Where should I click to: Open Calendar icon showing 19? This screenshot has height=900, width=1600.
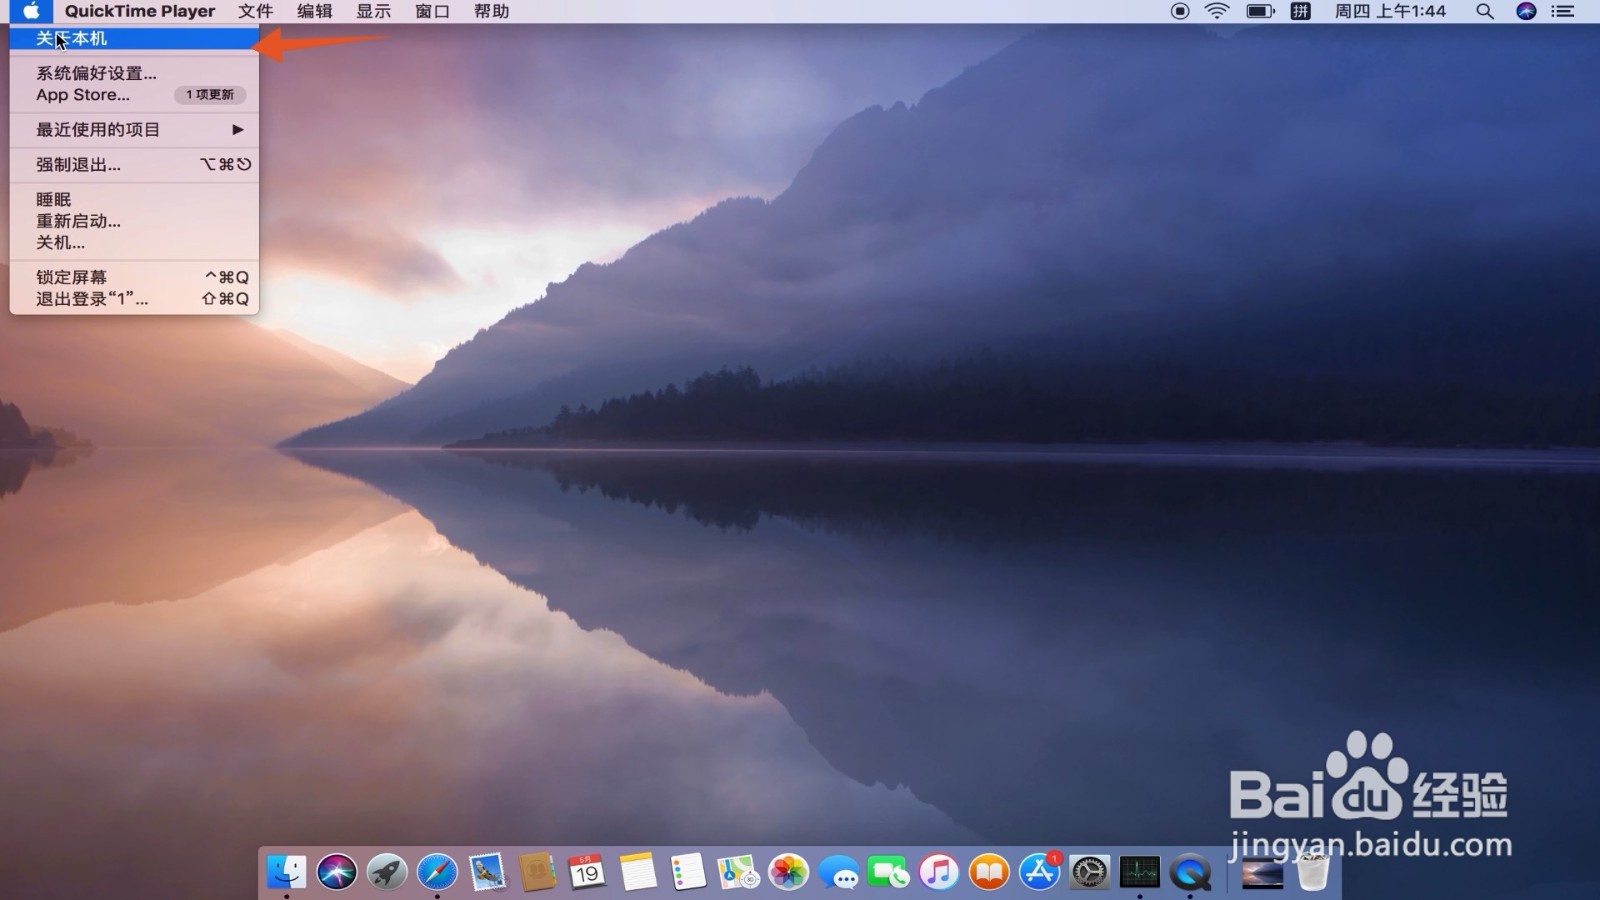click(x=587, y=872)
